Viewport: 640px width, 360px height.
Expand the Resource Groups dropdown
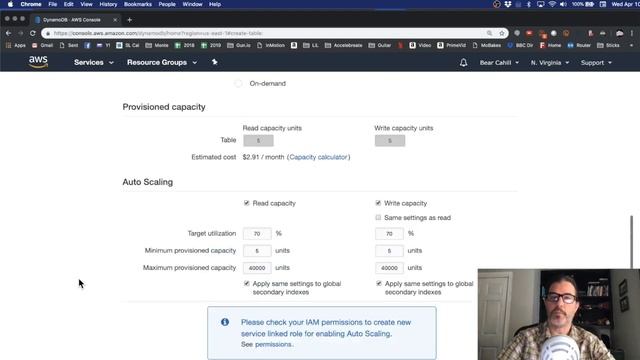[x=162, y=62]
